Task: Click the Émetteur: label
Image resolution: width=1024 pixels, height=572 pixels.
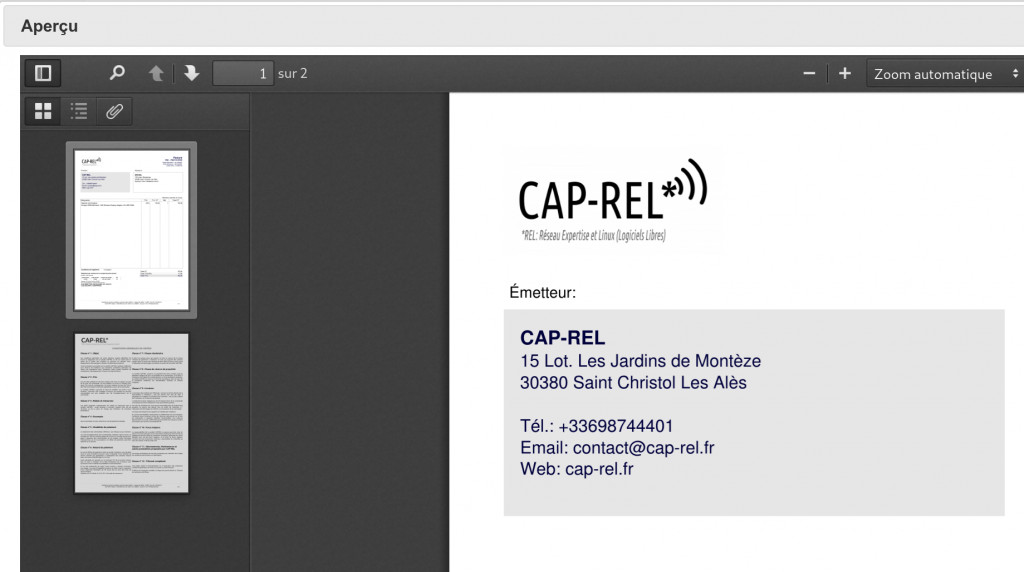Action: tap(543, 293)
